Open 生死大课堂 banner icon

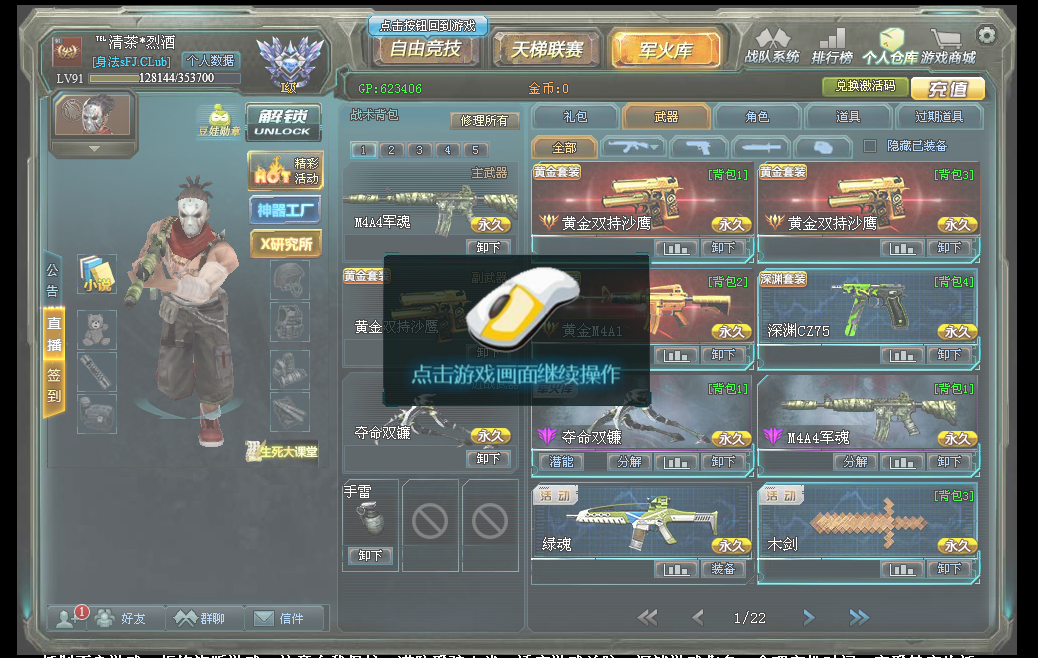(282, 451)
